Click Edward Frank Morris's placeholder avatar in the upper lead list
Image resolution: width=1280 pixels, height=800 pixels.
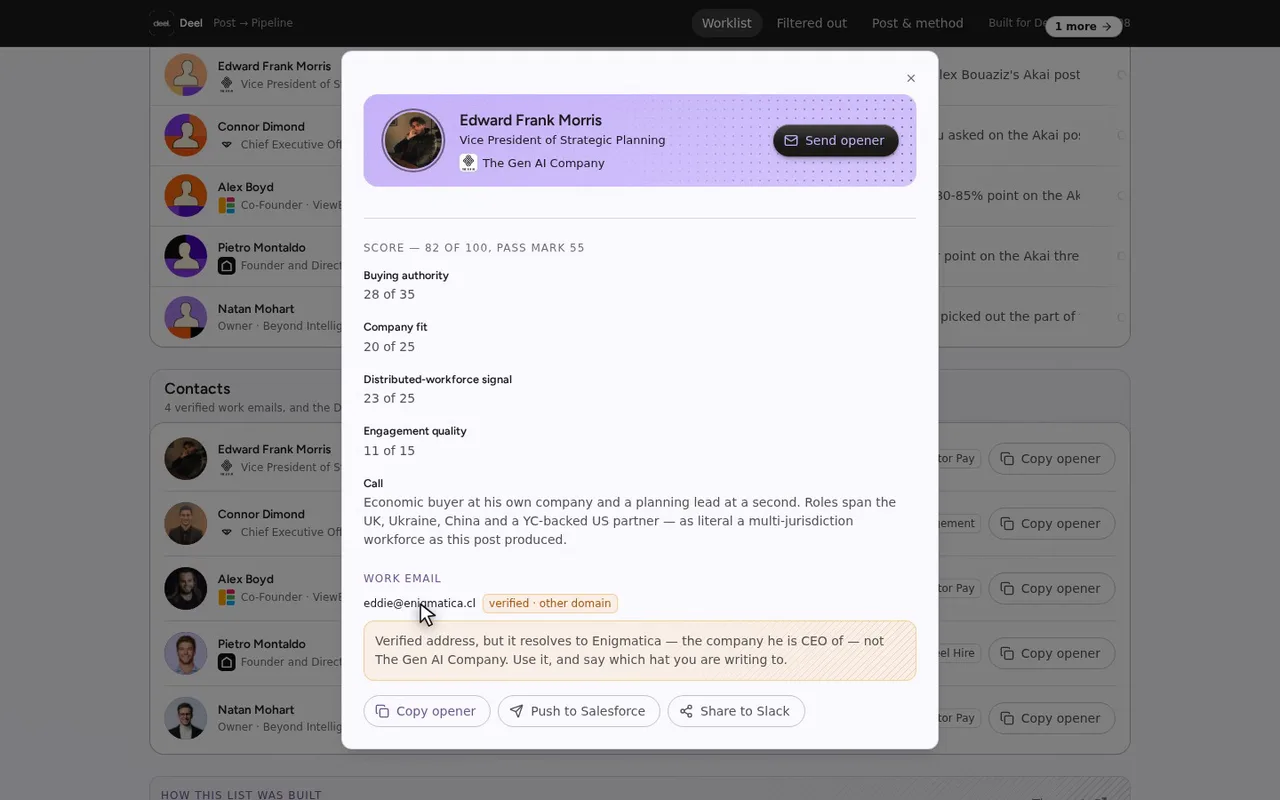point(186,75)
